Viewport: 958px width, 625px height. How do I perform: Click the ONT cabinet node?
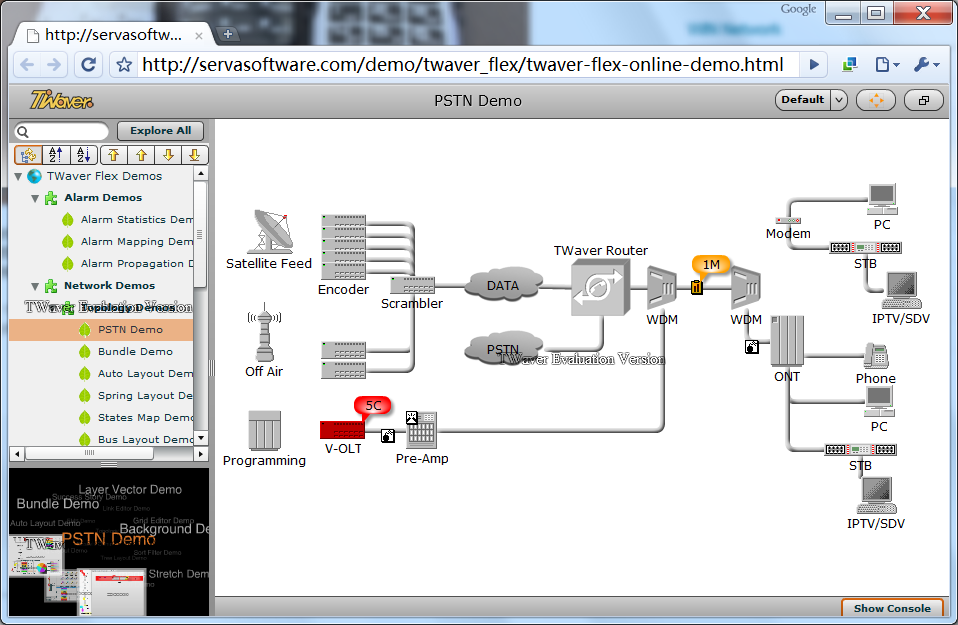[787, 341]
